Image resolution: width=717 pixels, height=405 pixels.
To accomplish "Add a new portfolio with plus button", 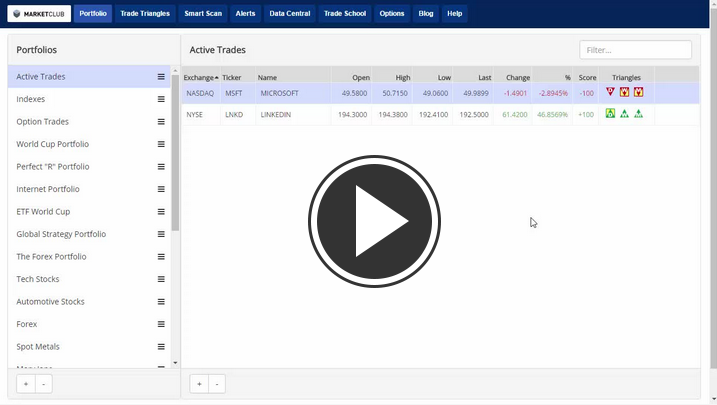I will 26,384.
